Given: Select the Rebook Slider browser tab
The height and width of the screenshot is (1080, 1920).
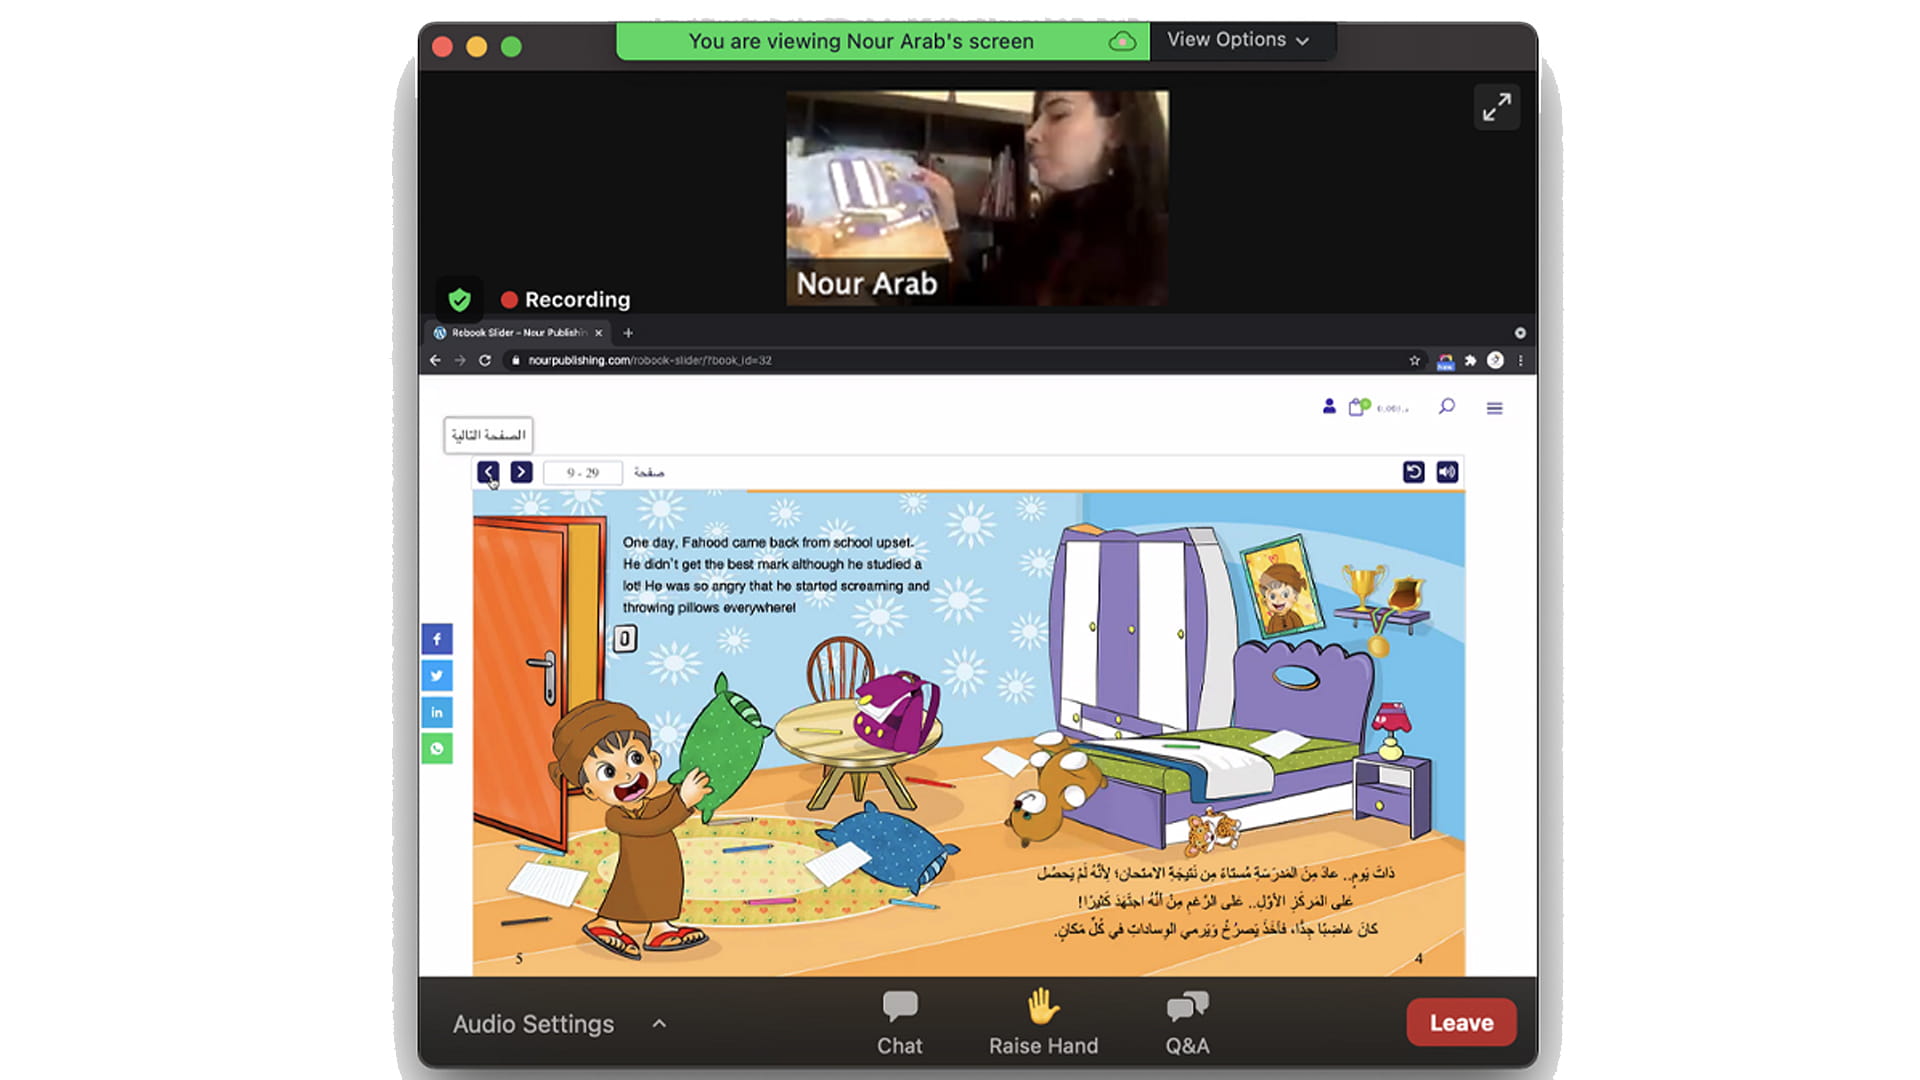Looking at the screenshot, I should pyautogui.click(x=518, y=333).
